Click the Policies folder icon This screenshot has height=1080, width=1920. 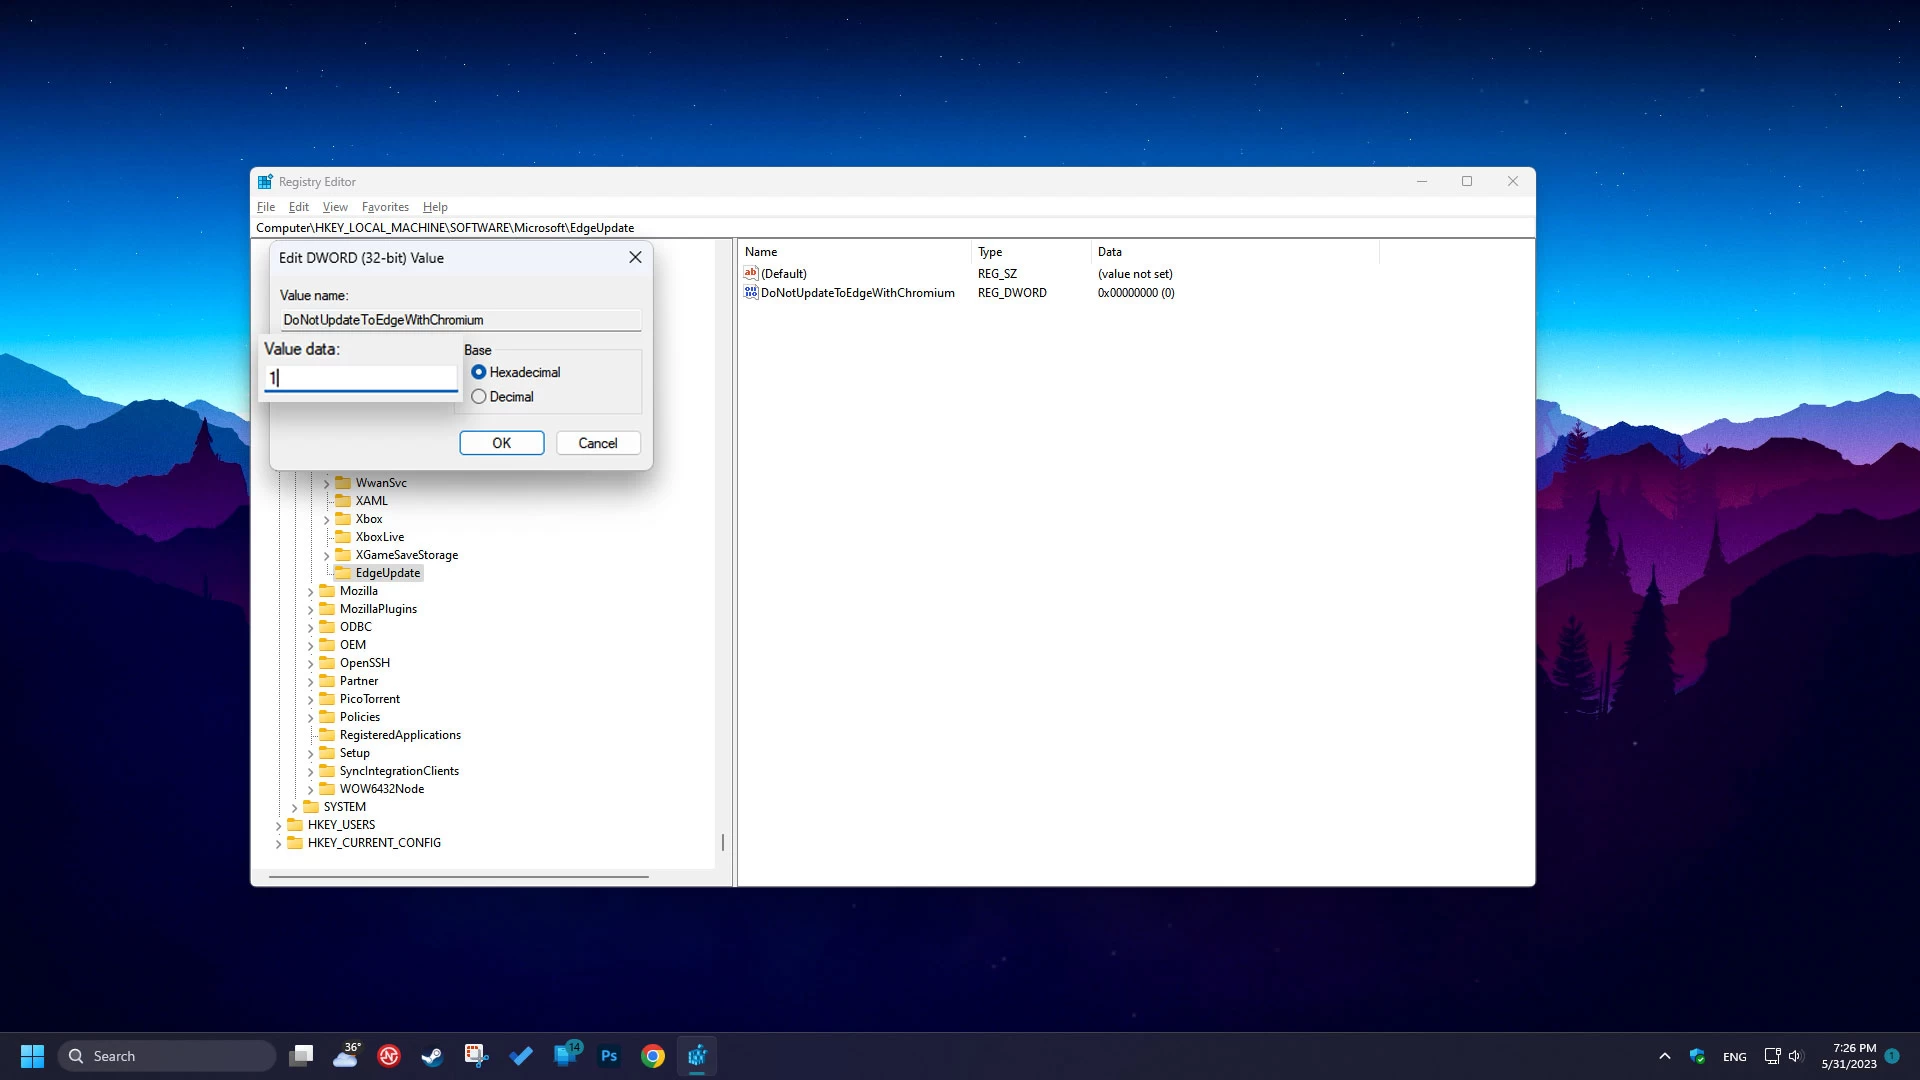tap(327, 717)
